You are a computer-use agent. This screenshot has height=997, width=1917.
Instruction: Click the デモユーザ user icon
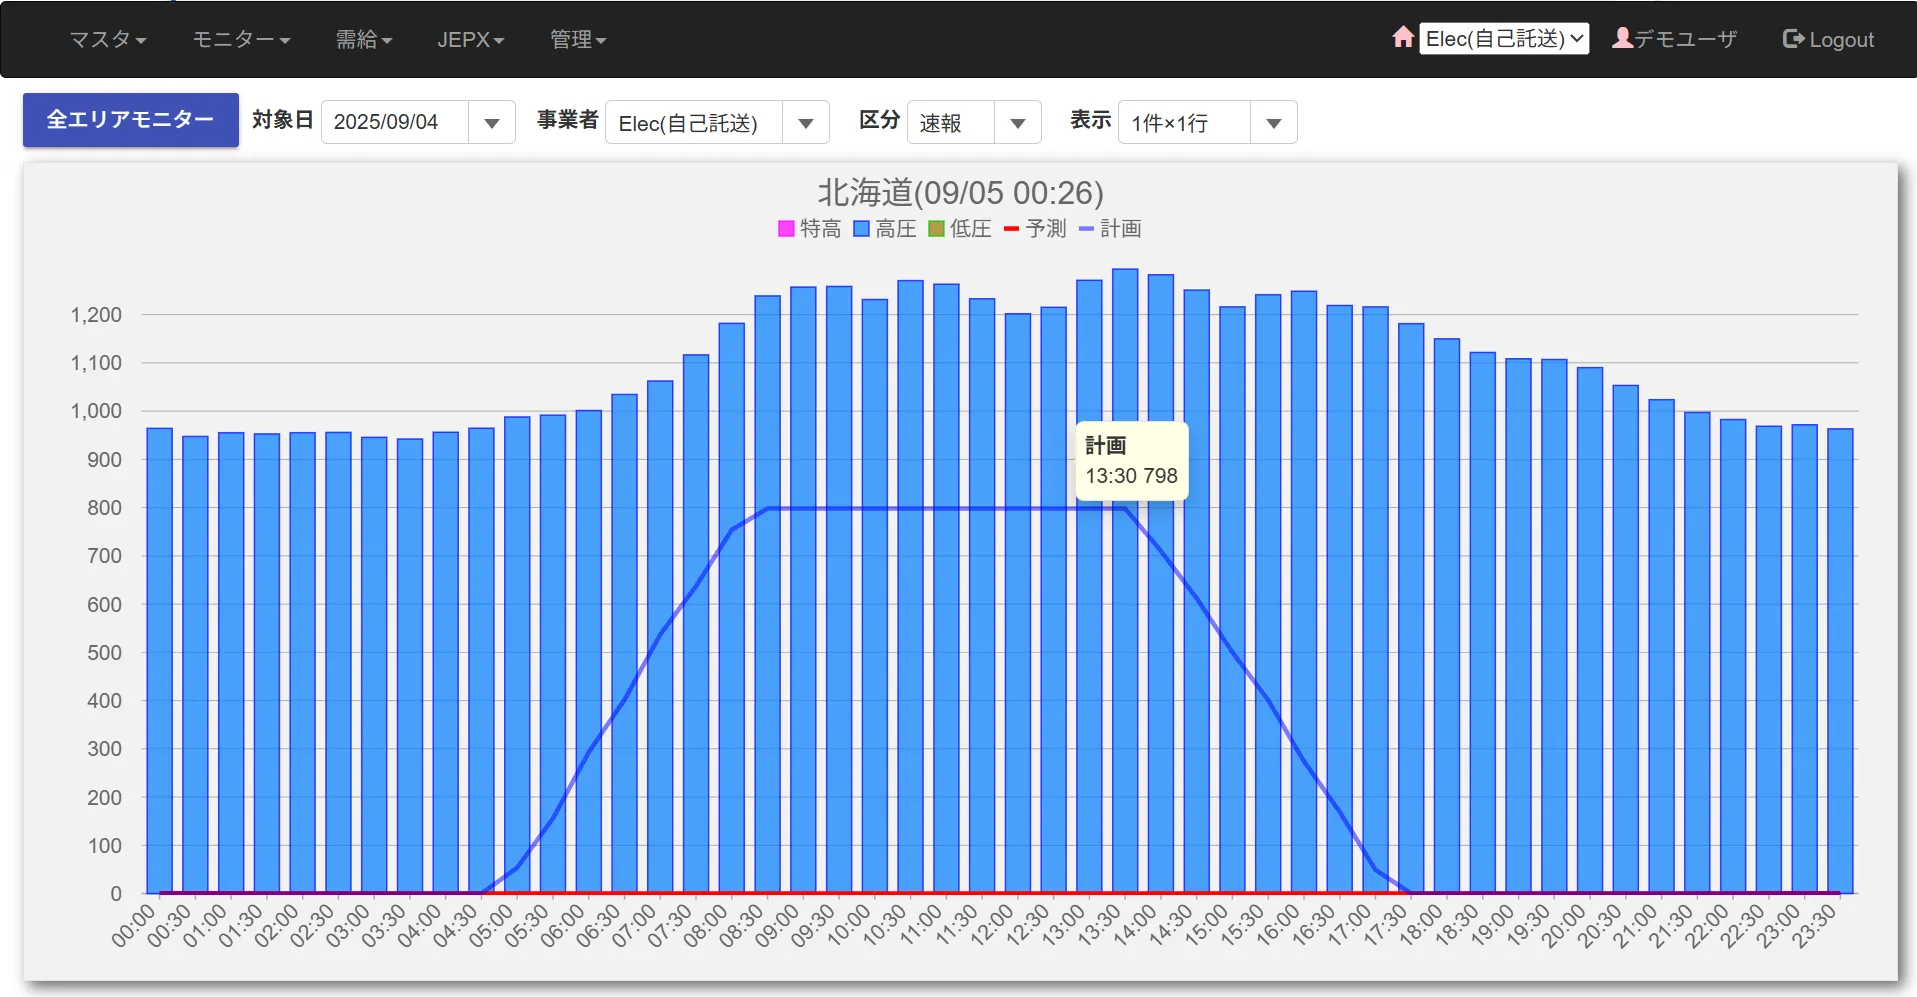point(1622,38)
